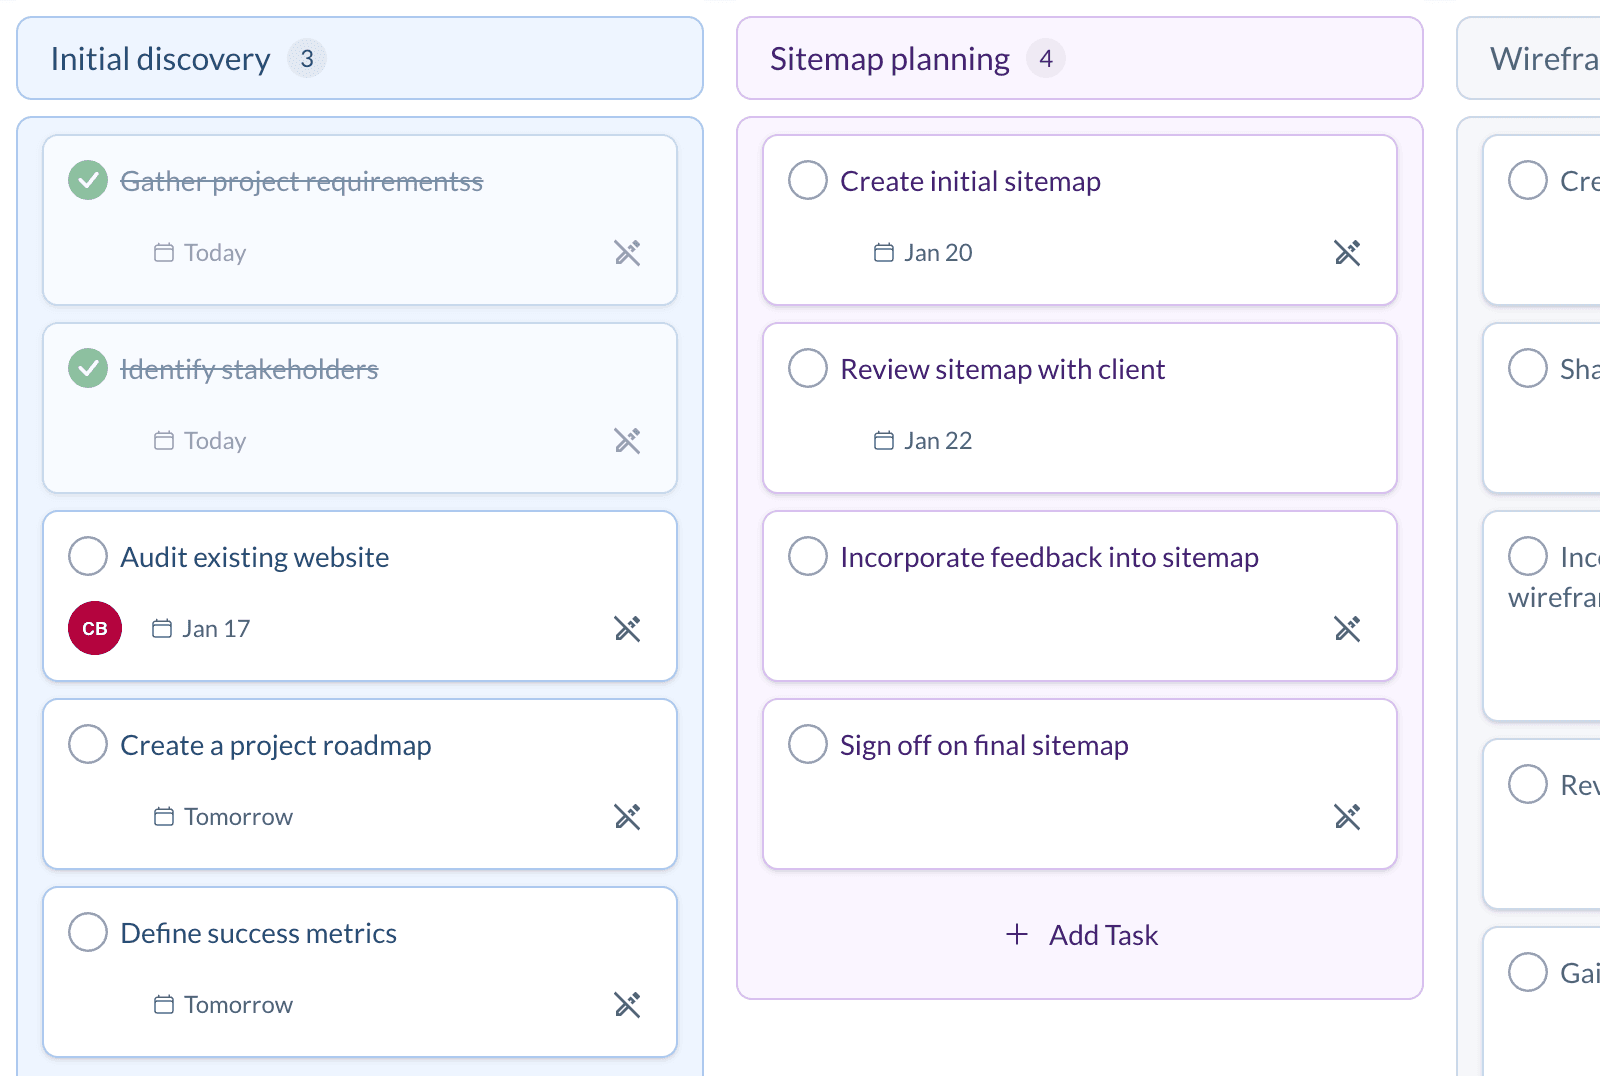Select the pencil-off icon on Audit existing website
This screenshot has width=1600, height=1076.
629,628
